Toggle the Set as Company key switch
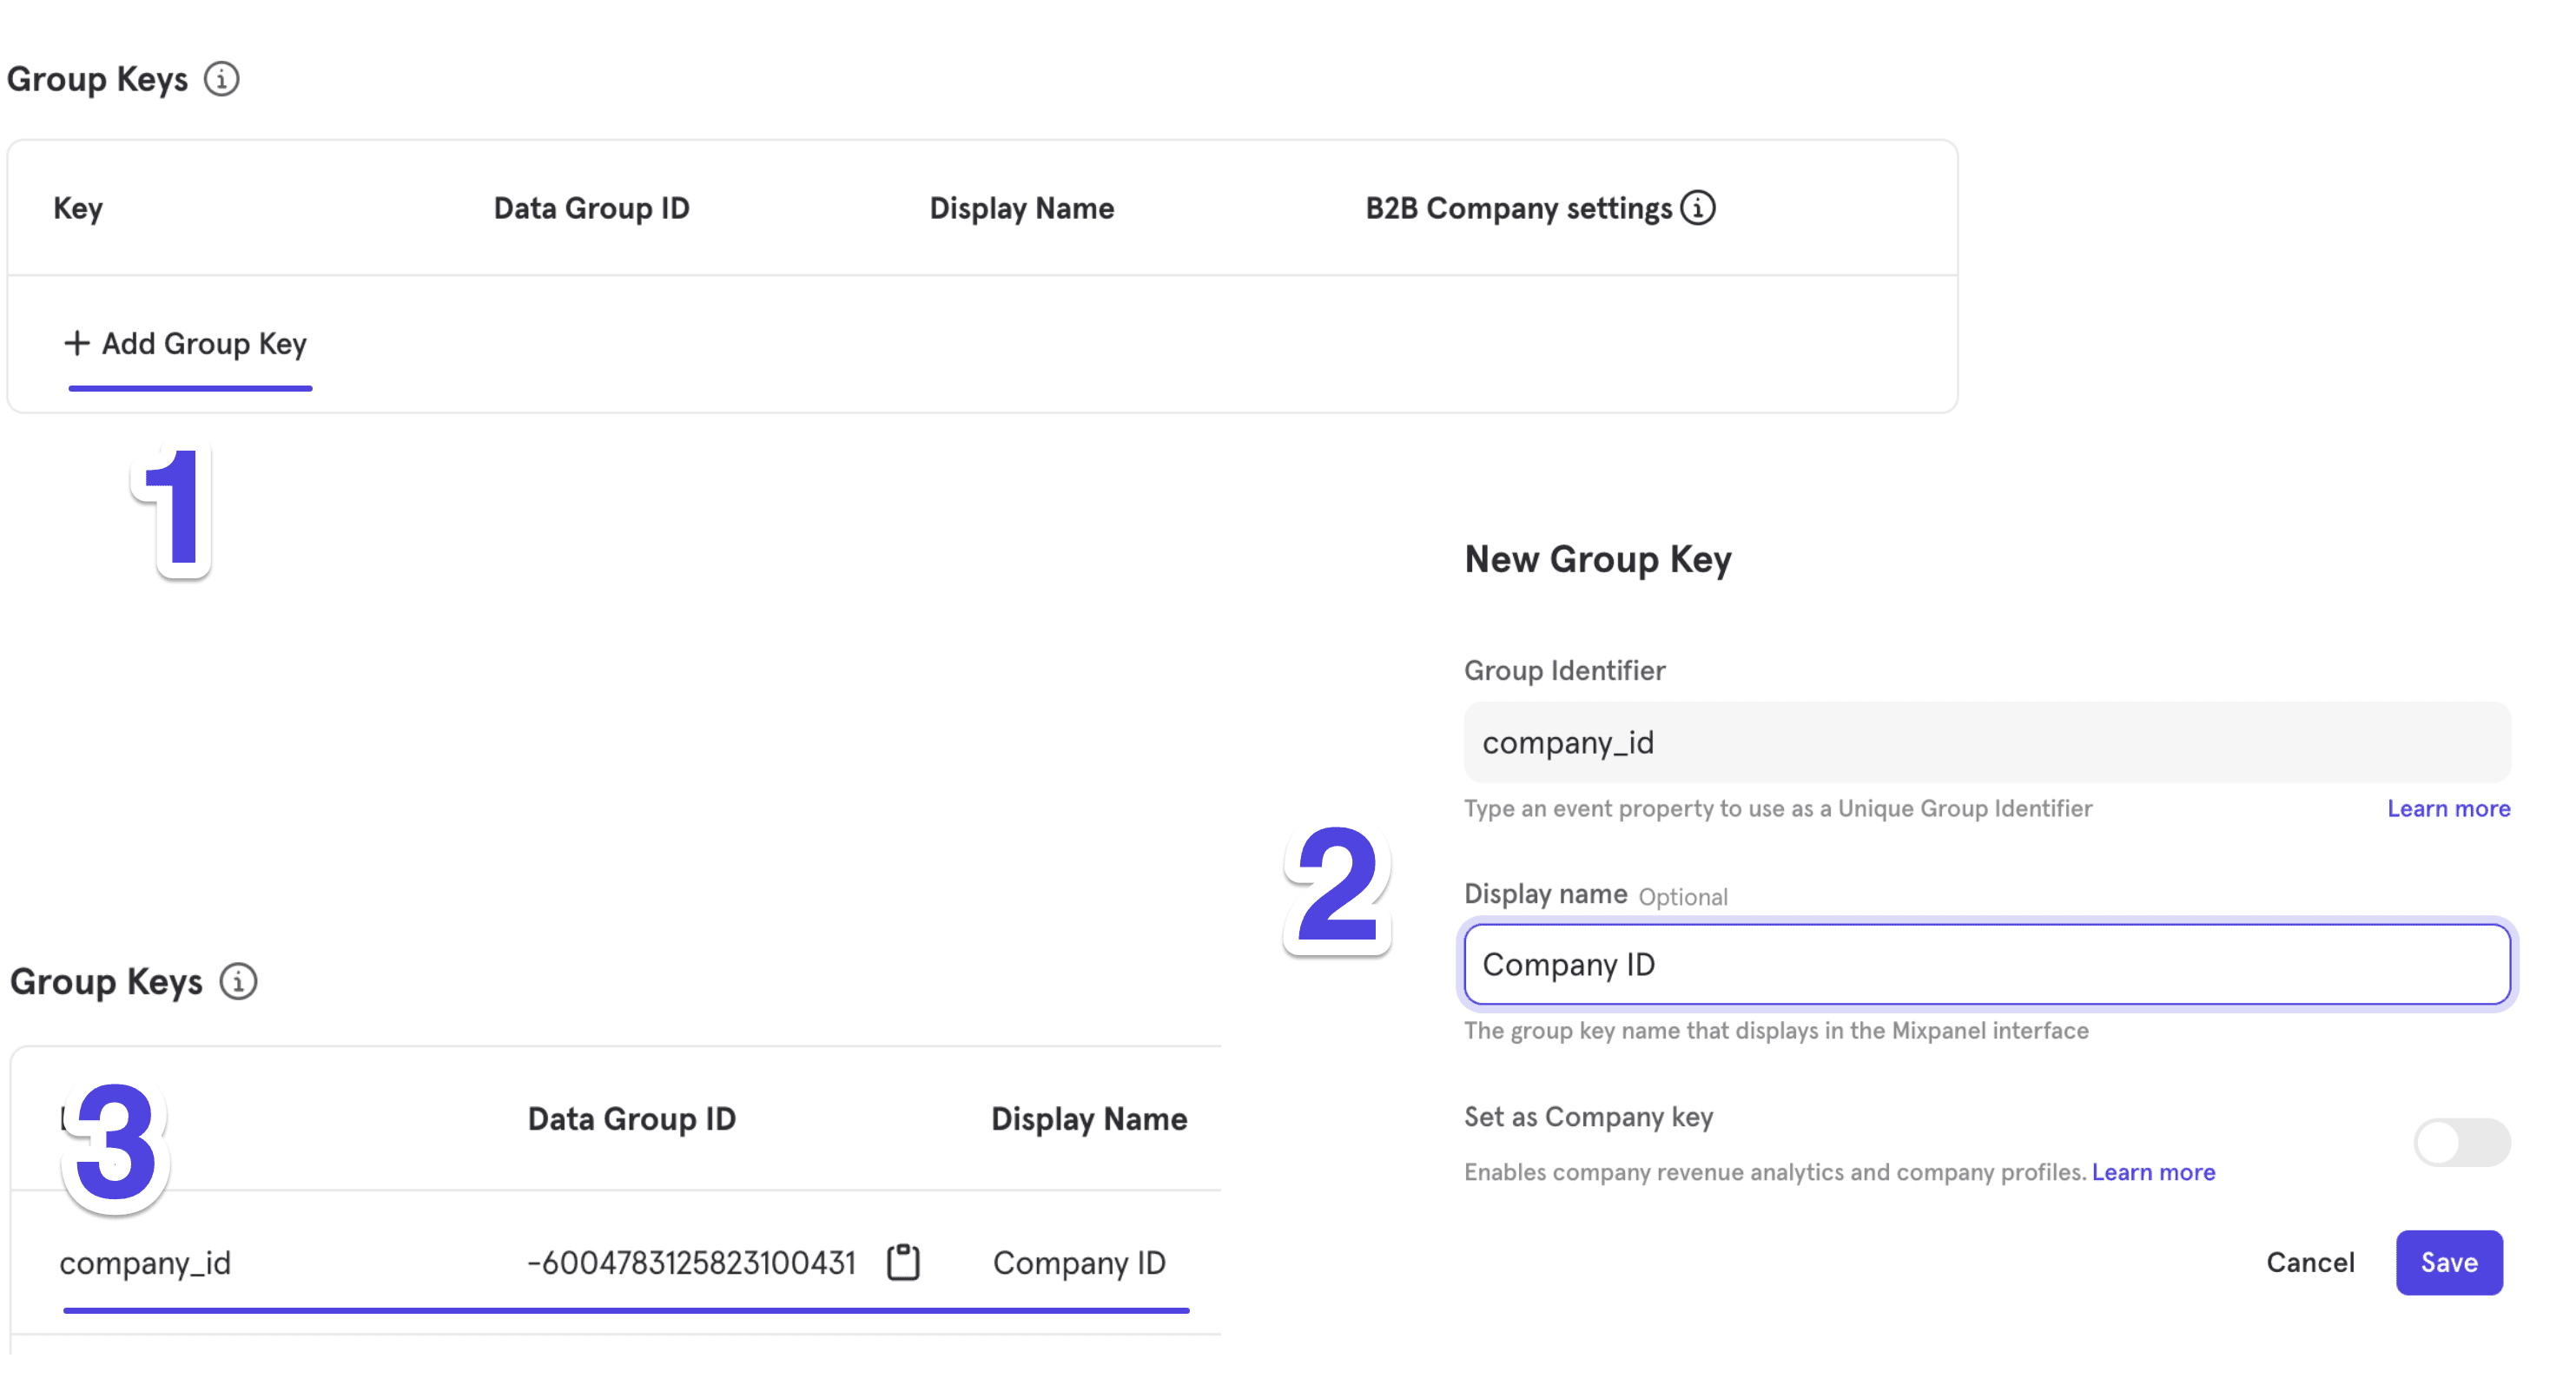This screenshot has height=1398, width=2576. click(2461, 1142)
